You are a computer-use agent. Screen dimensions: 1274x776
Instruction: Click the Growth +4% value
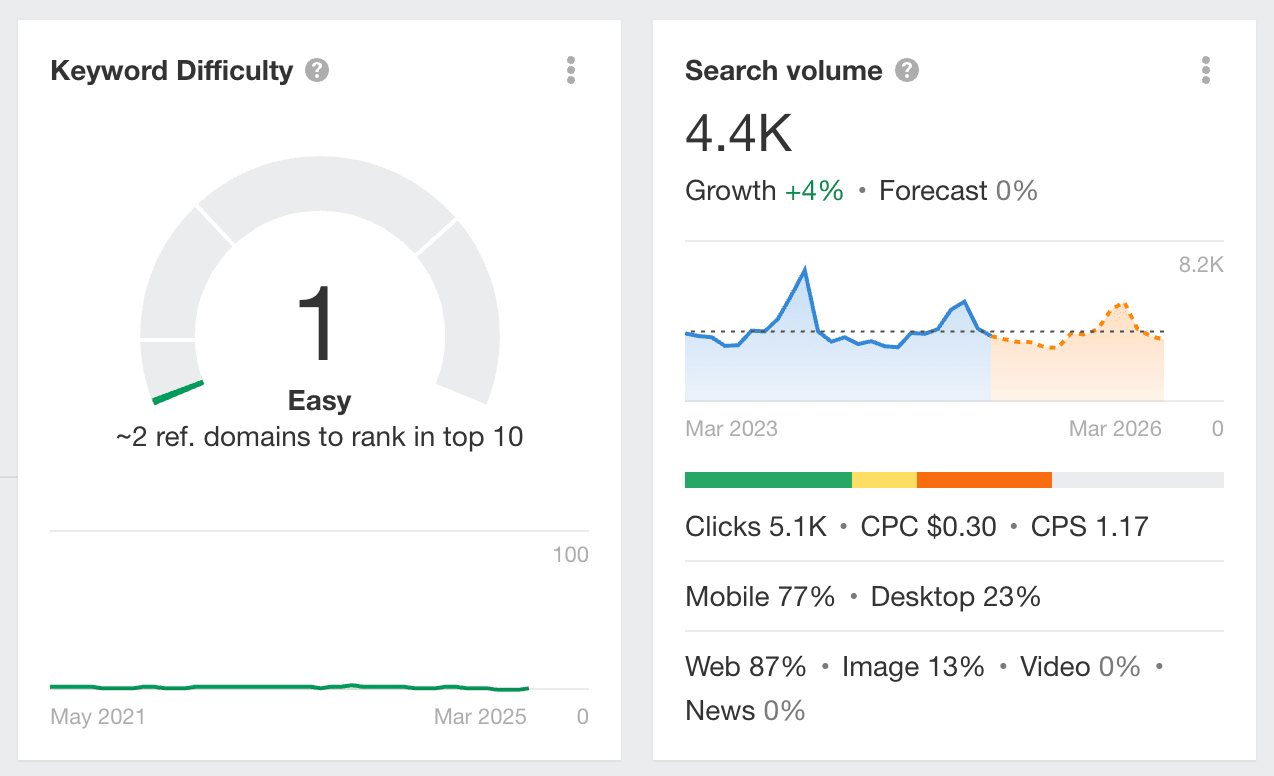(765, 191)
